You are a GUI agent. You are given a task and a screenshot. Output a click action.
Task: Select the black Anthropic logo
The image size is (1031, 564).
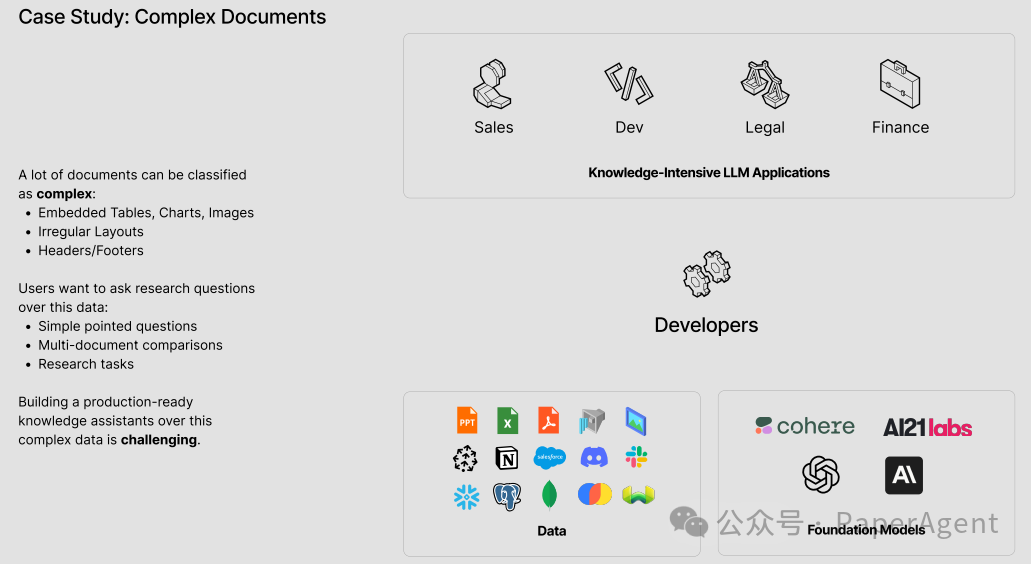904,476
